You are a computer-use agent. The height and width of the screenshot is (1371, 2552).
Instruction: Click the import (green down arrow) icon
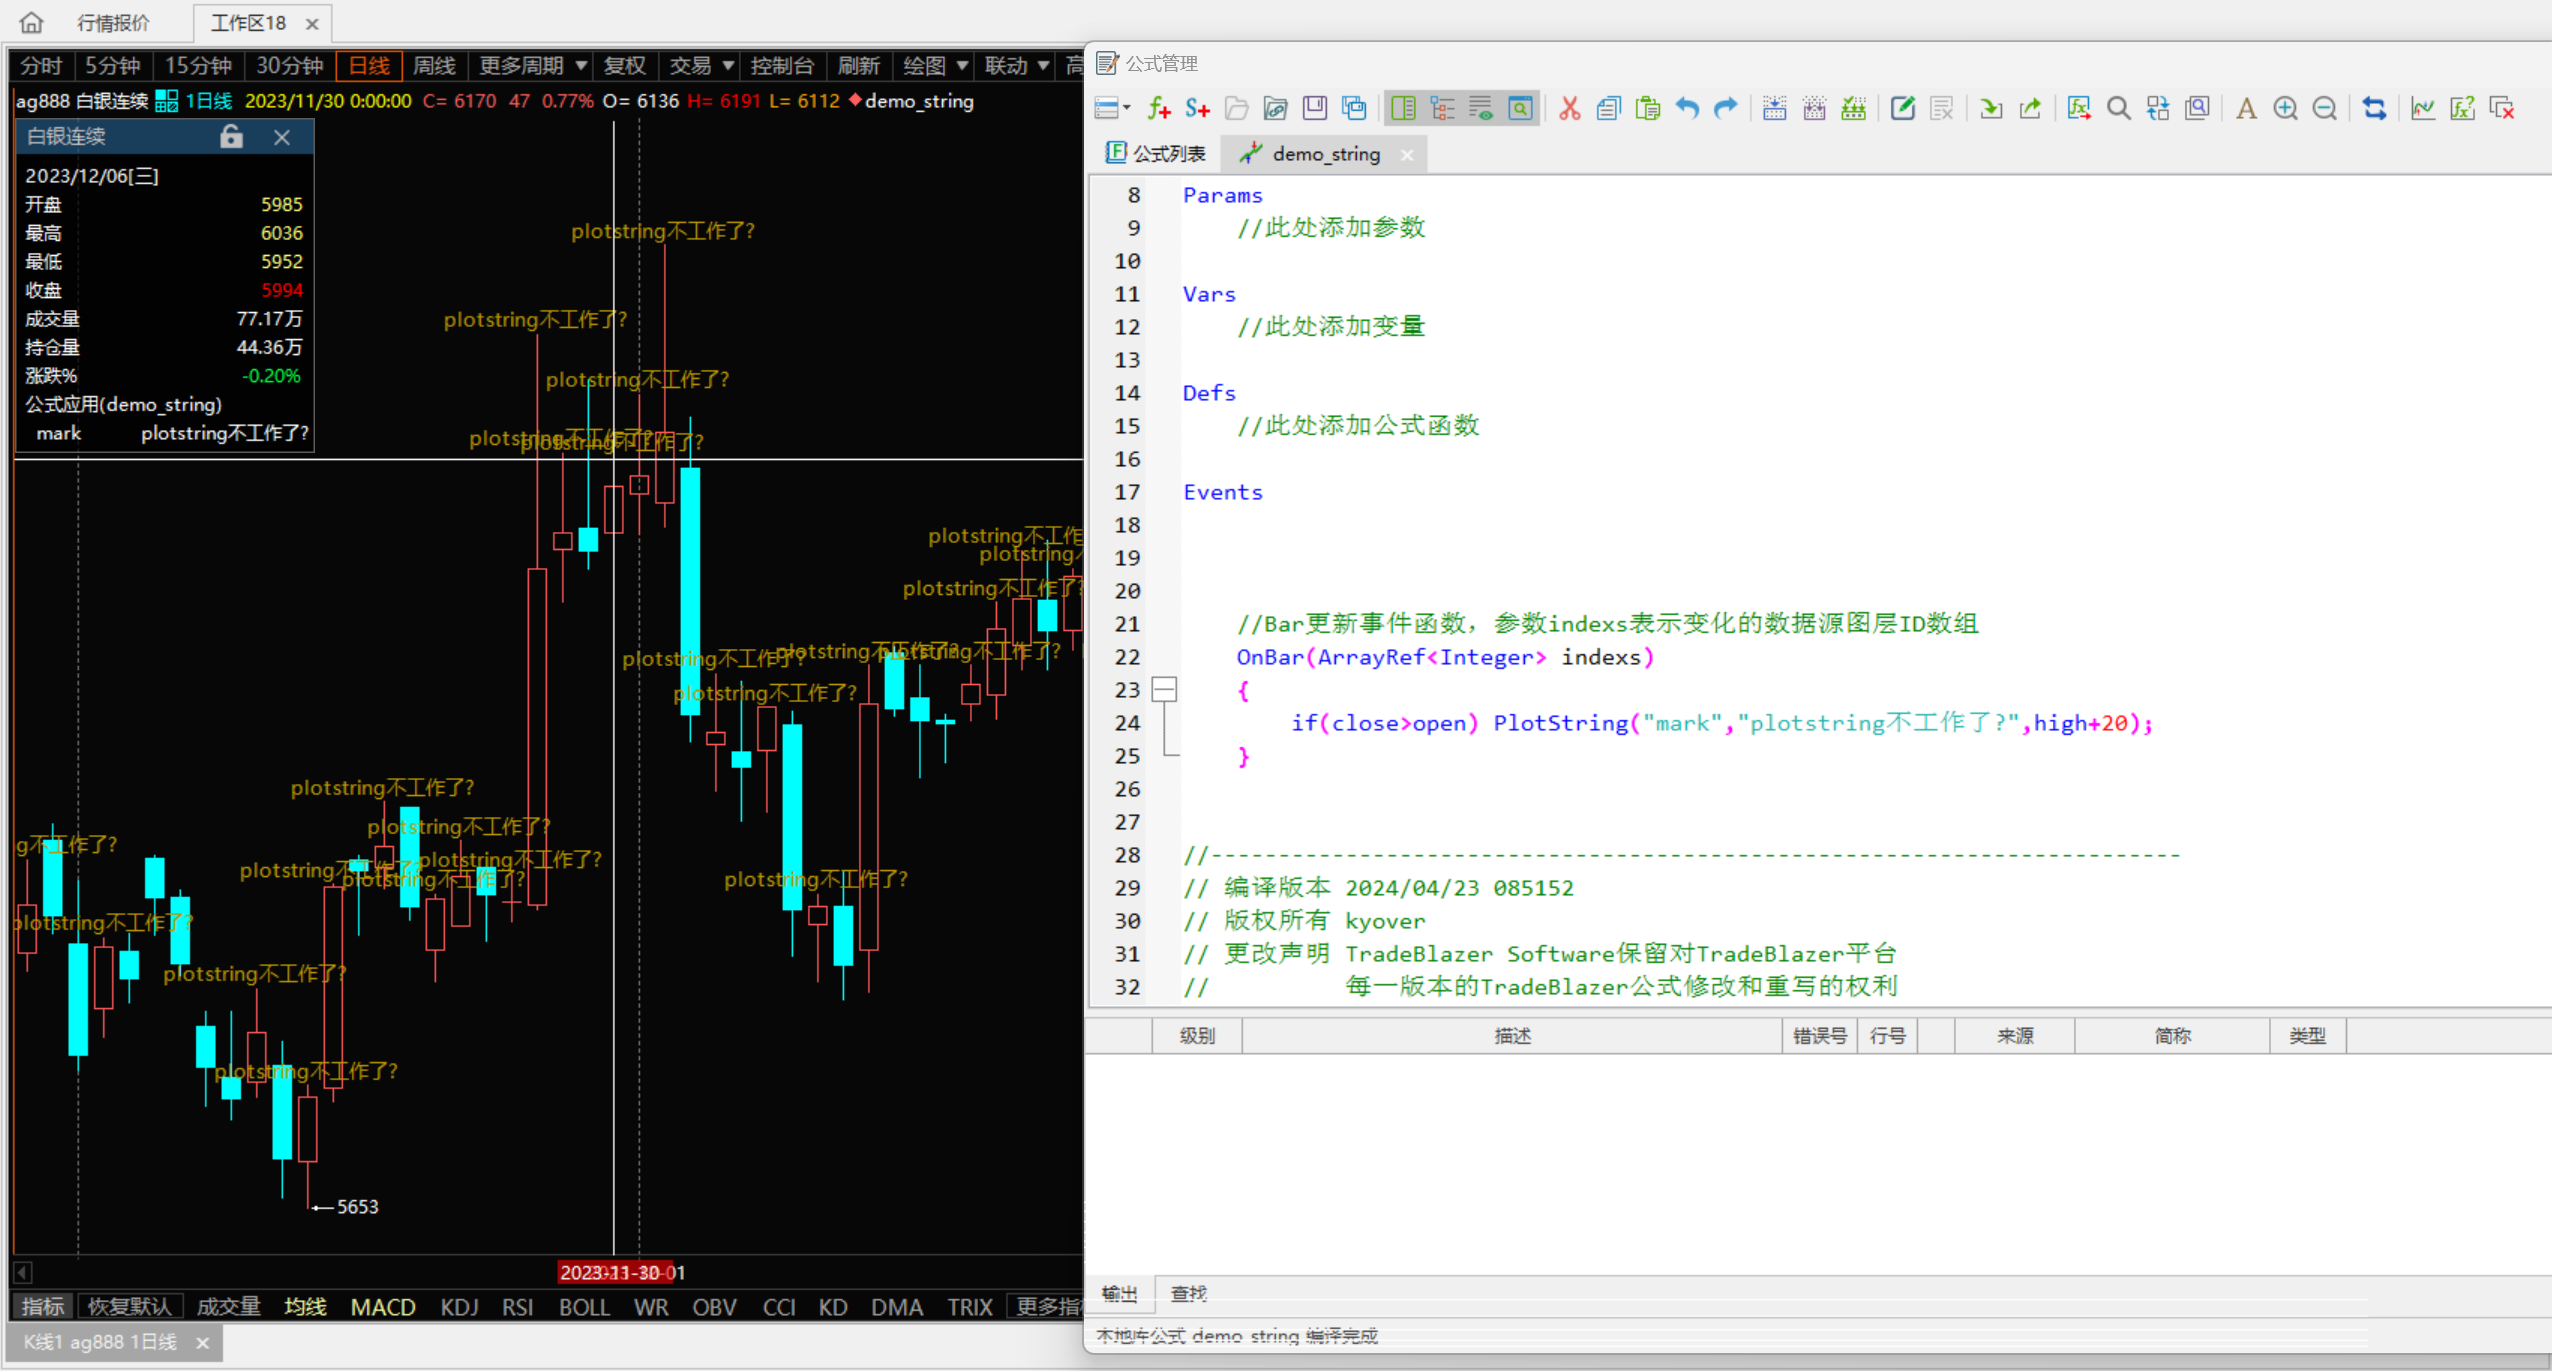tap(1990, 108)
